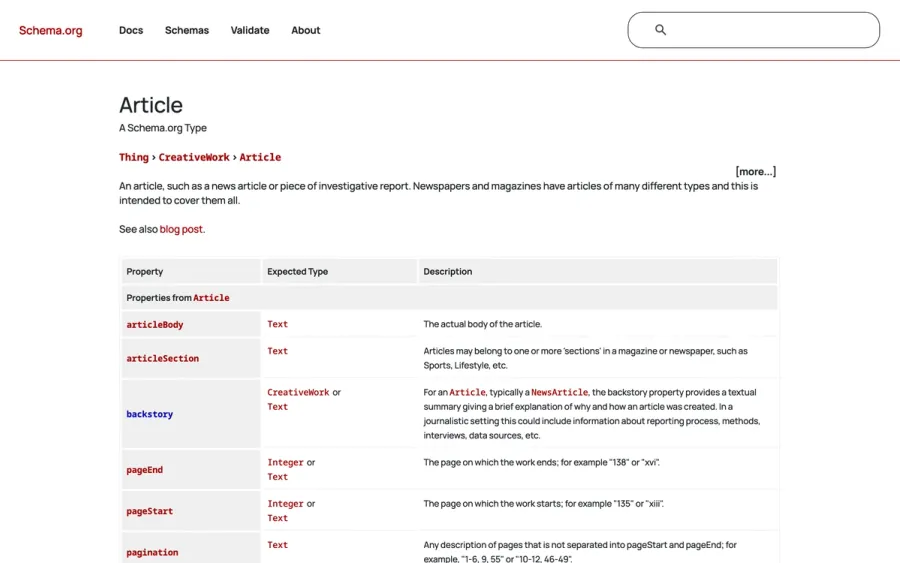Viewport: 900px width, 563px height.
Task: Click the search magnifier icon
Action: [661, 30]
